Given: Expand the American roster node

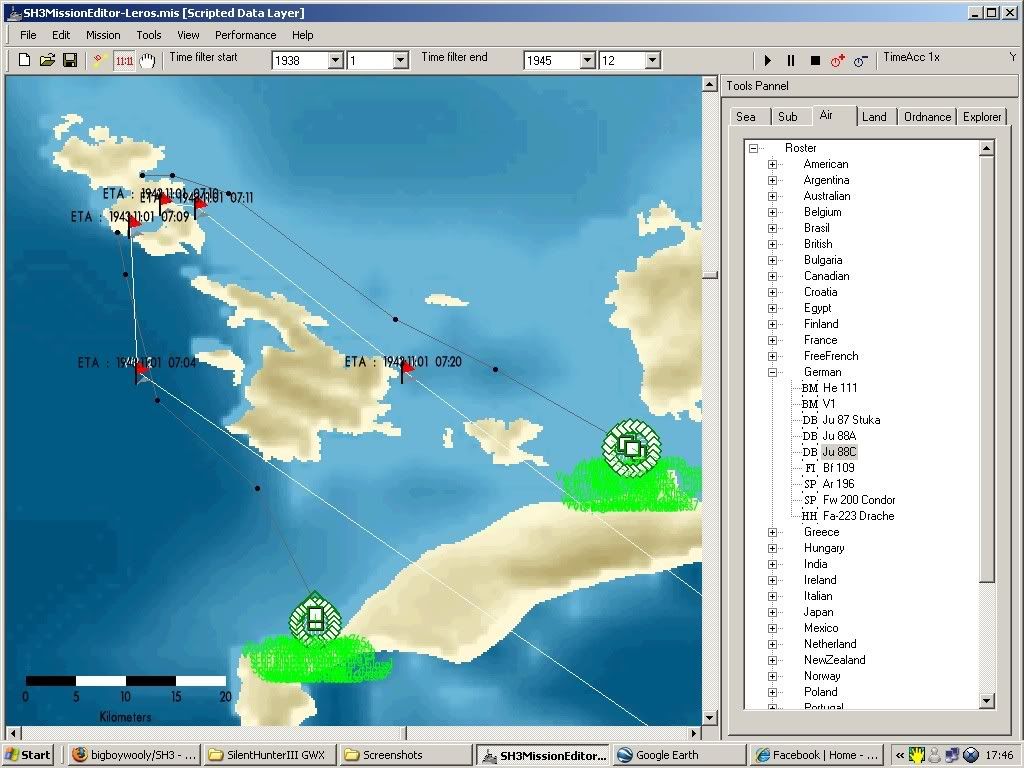Looking at the screenshot, I should 773,165.
